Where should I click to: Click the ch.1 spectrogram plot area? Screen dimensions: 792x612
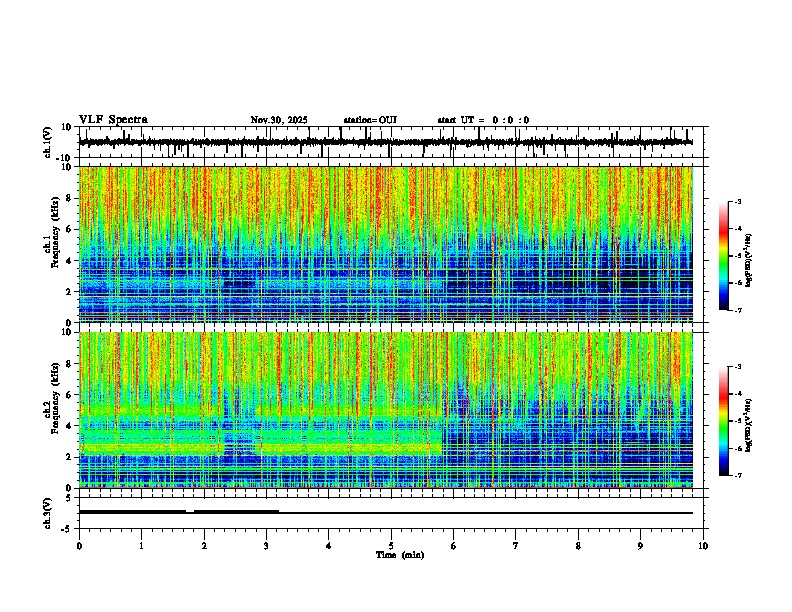(x=386, y=244)
